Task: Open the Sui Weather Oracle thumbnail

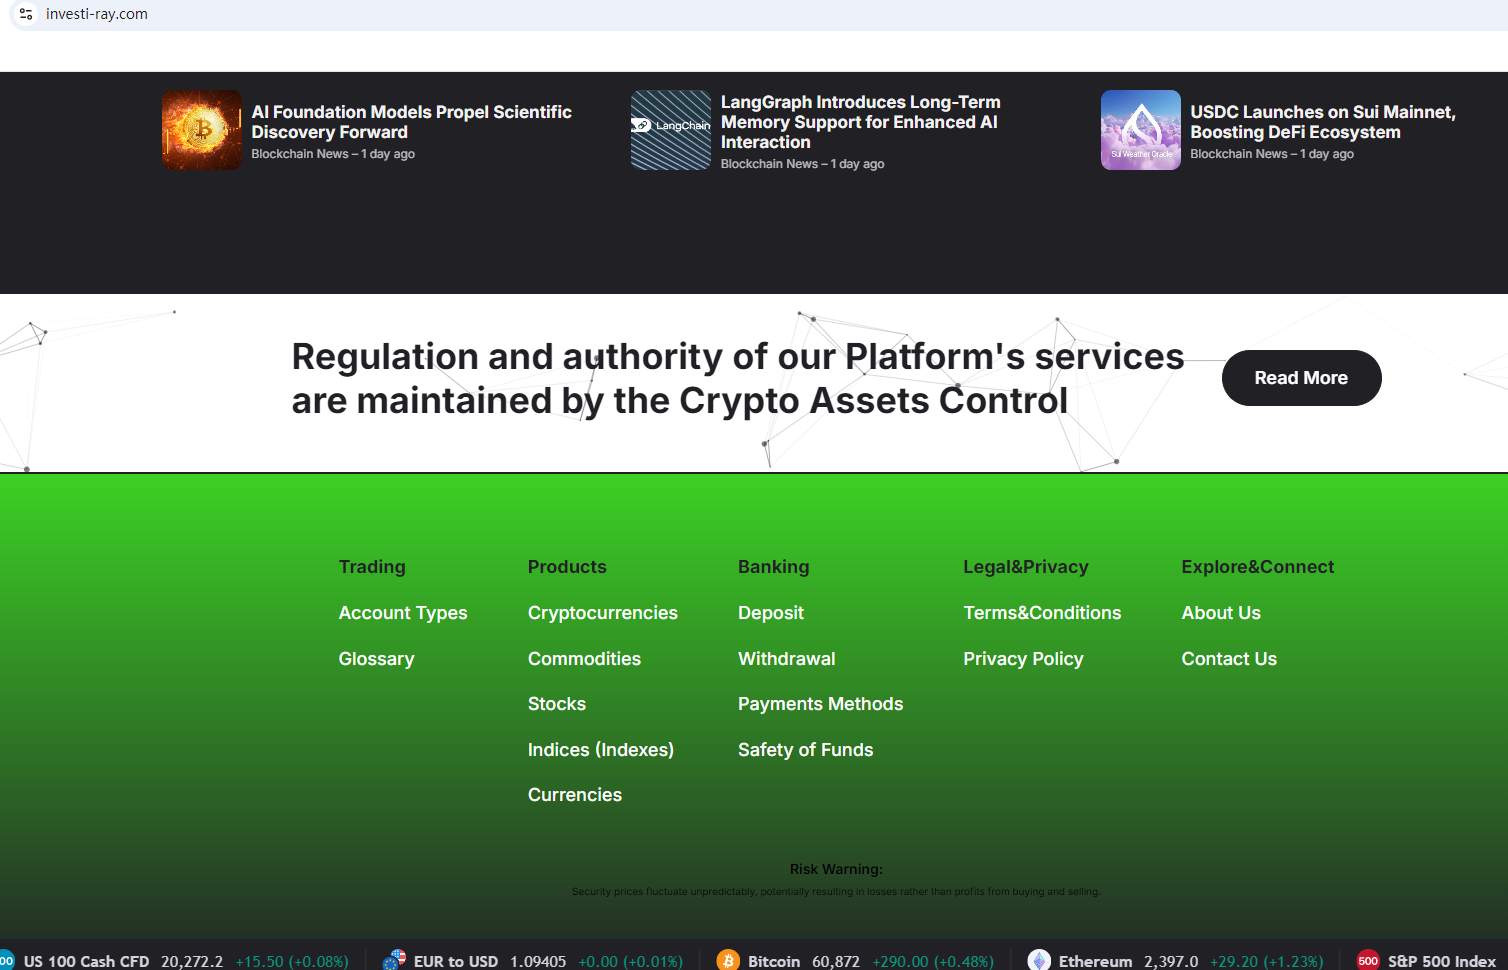Action: [x=1140, y=130]
